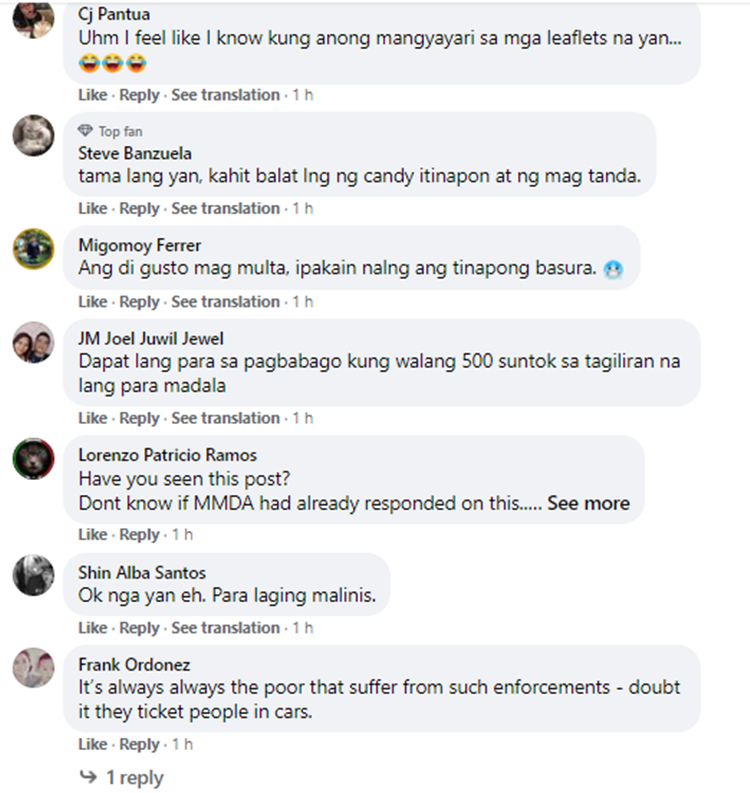Open Steve Banzuela's avatar photo
Viewport: 750px width, 793px height.
(33, 136)
